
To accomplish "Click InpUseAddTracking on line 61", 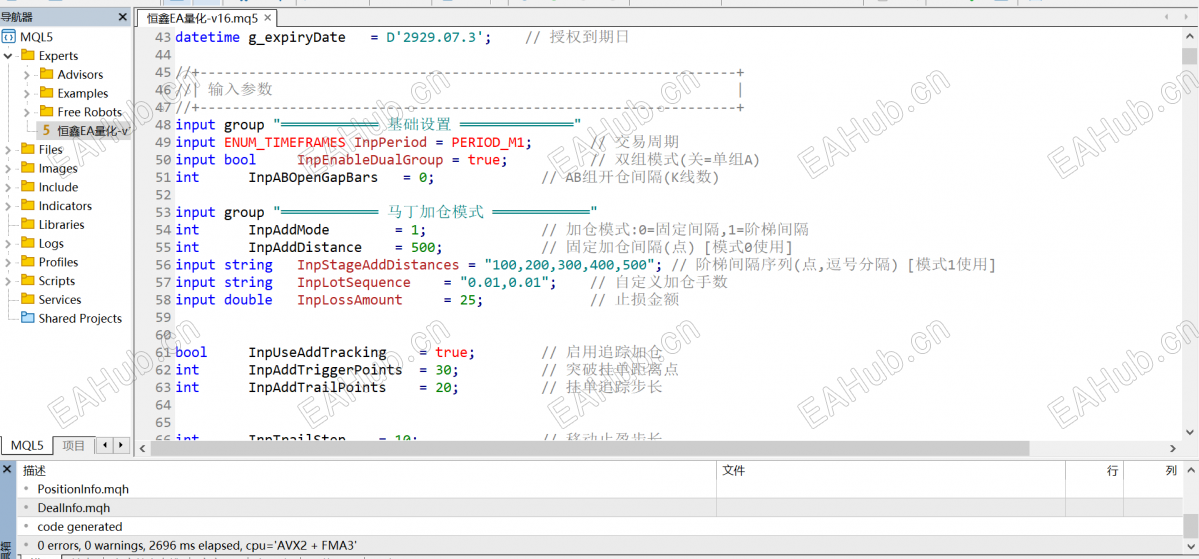I will click(317, 353).
